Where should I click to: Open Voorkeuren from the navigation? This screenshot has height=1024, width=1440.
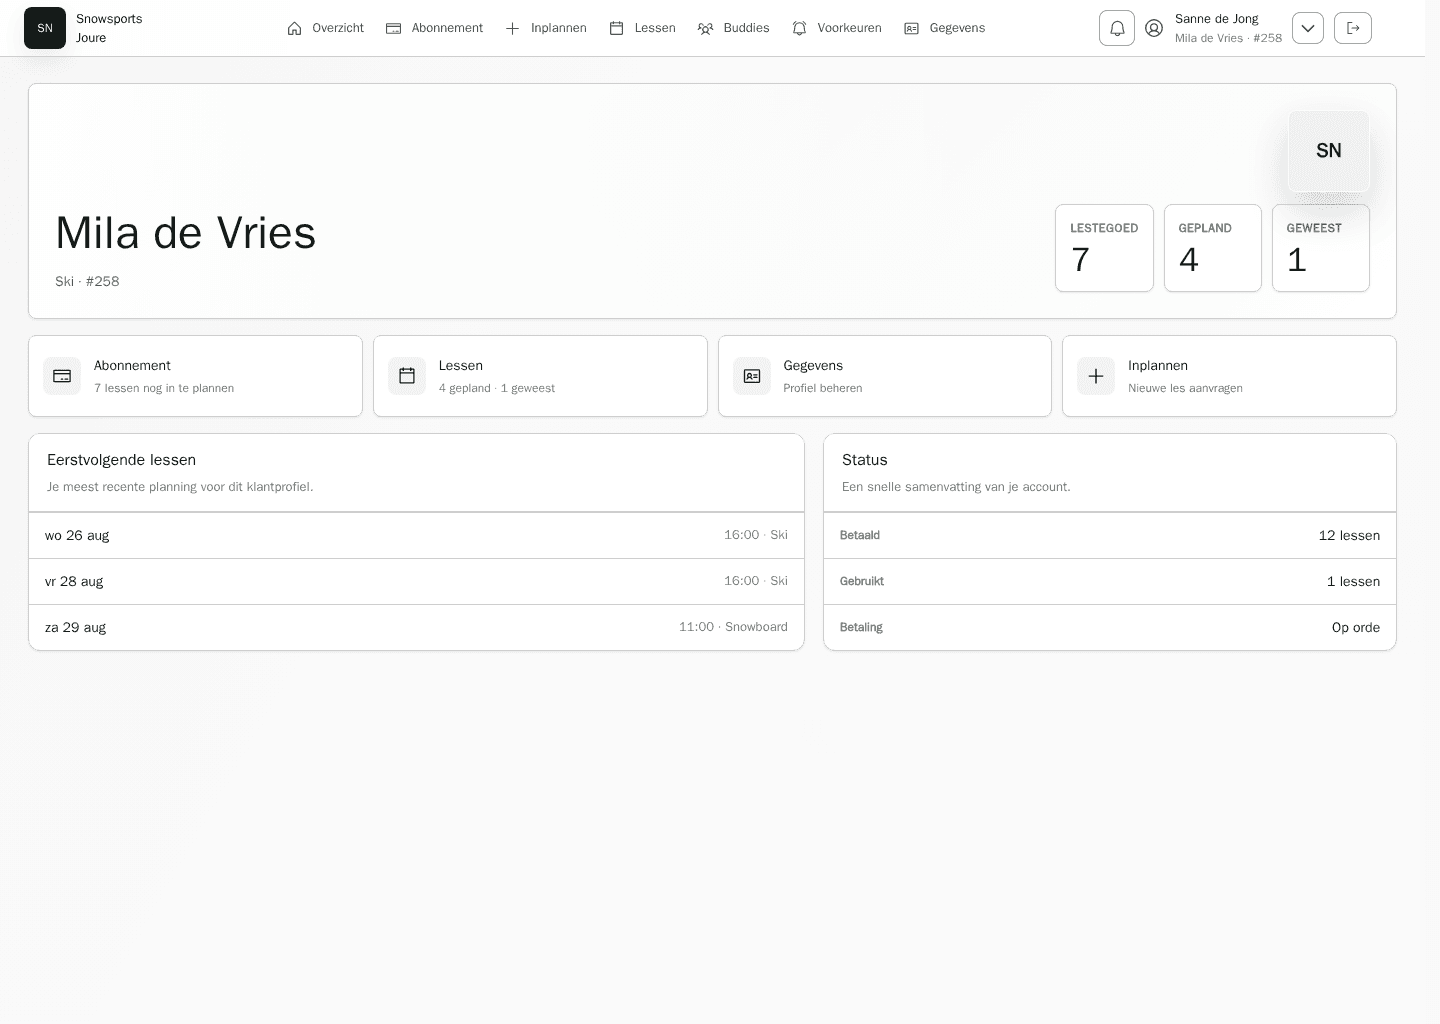[x=837, y=28]
